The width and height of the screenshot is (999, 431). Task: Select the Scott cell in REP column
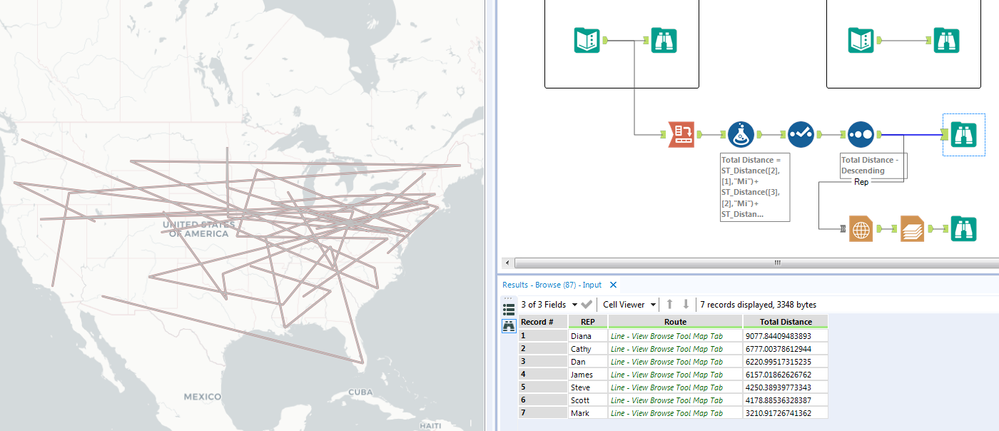tap(588, 400)
